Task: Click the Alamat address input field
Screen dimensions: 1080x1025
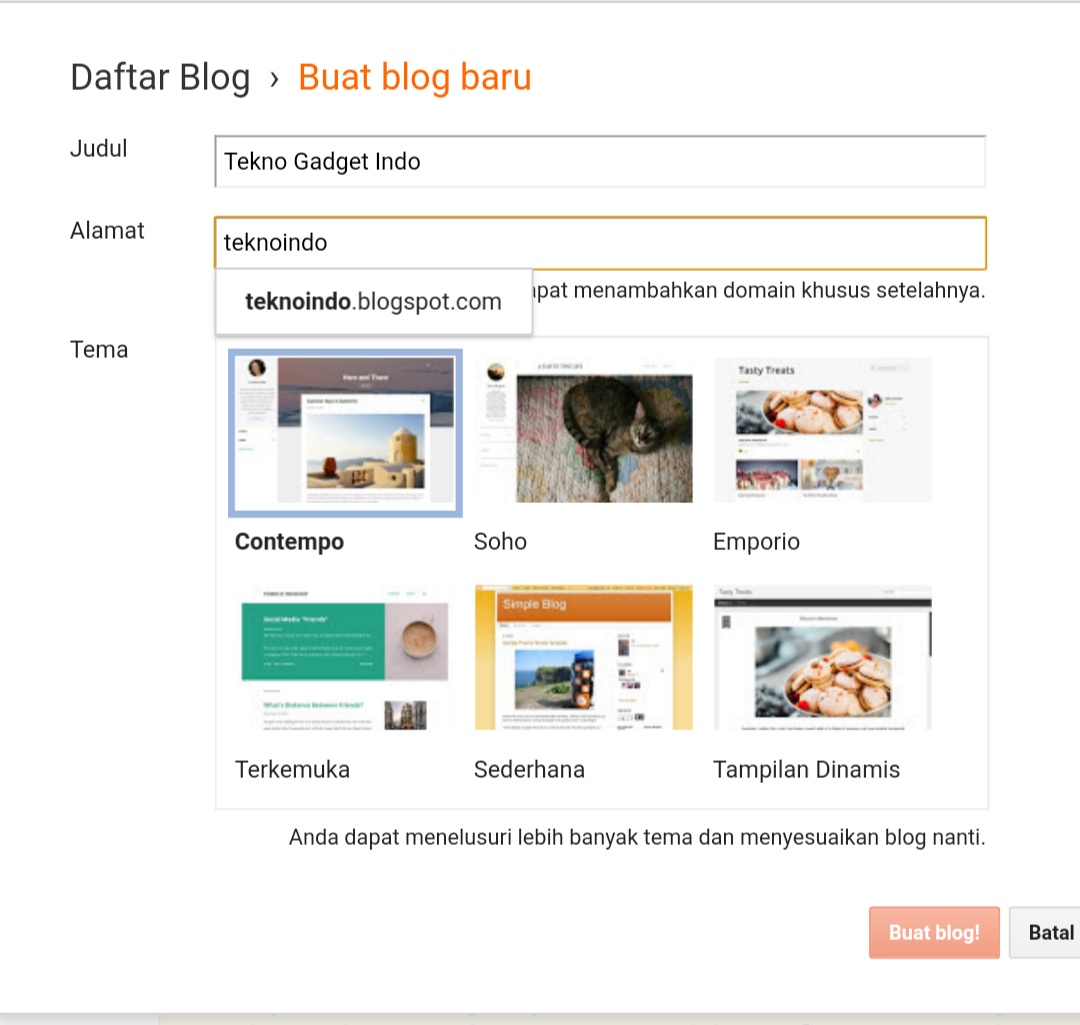Action: pyautogui.click(x=600, y=242)
